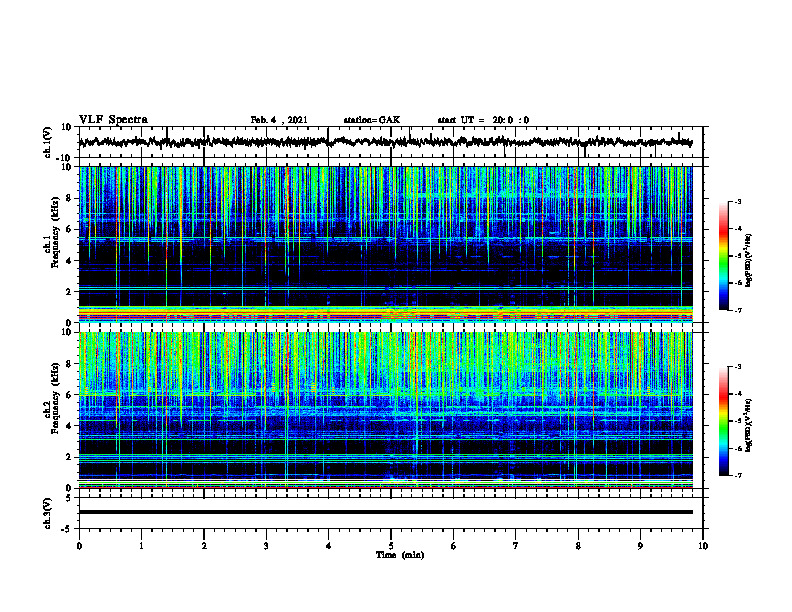
Task: Click the "VLF Spectra" plot title
Action: click(x=113, y=120)
